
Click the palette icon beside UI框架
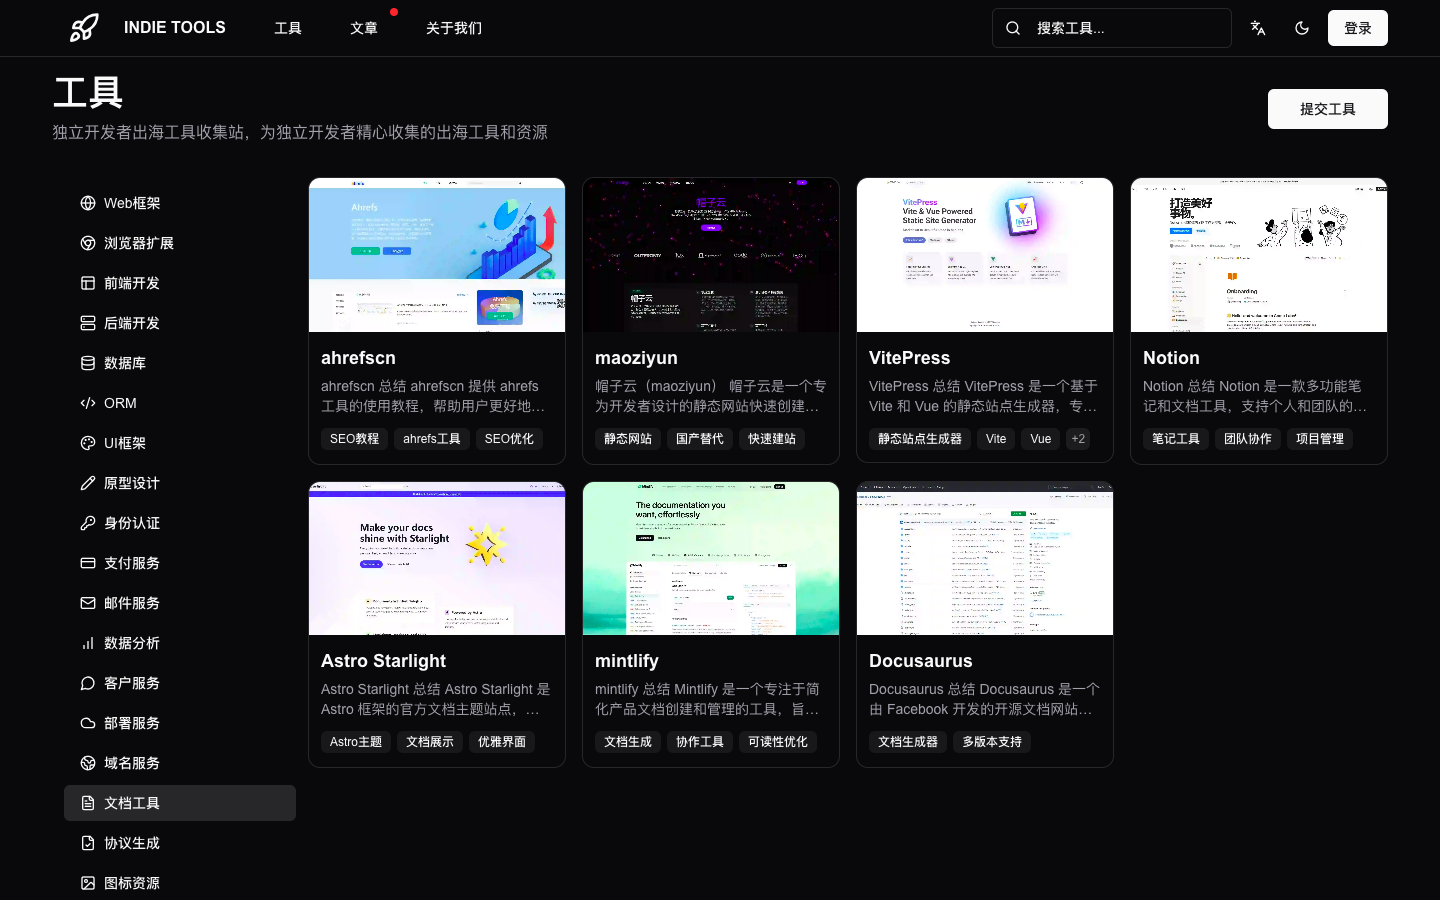(88, 443)
